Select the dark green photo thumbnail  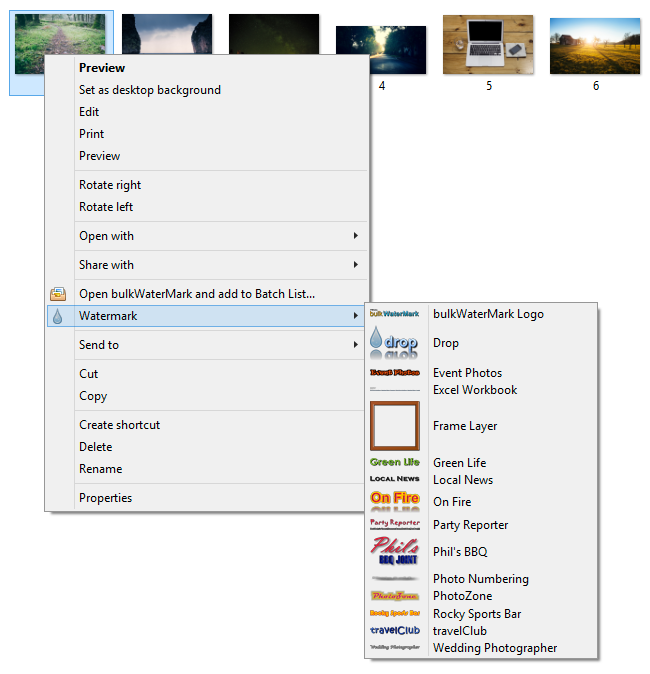click(274, 34)
